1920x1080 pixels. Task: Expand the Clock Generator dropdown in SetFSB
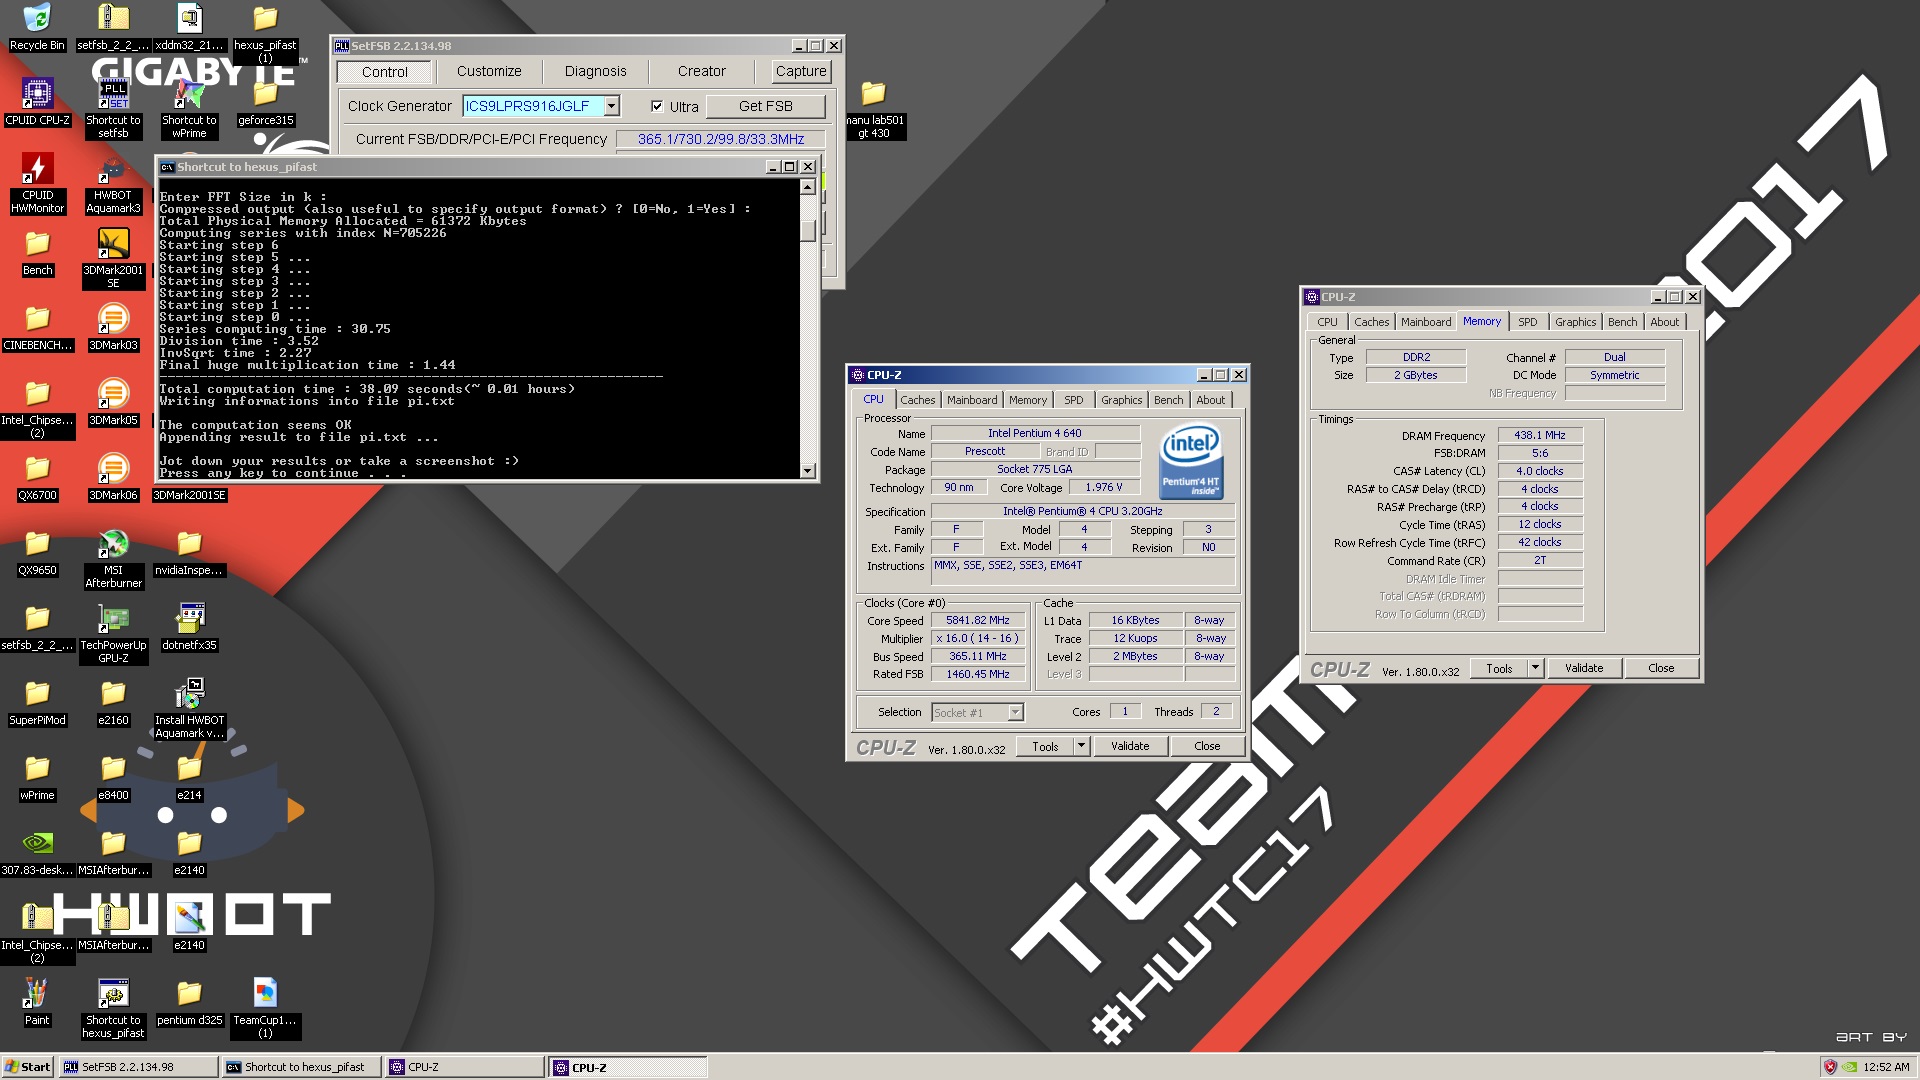click(612, 106)
